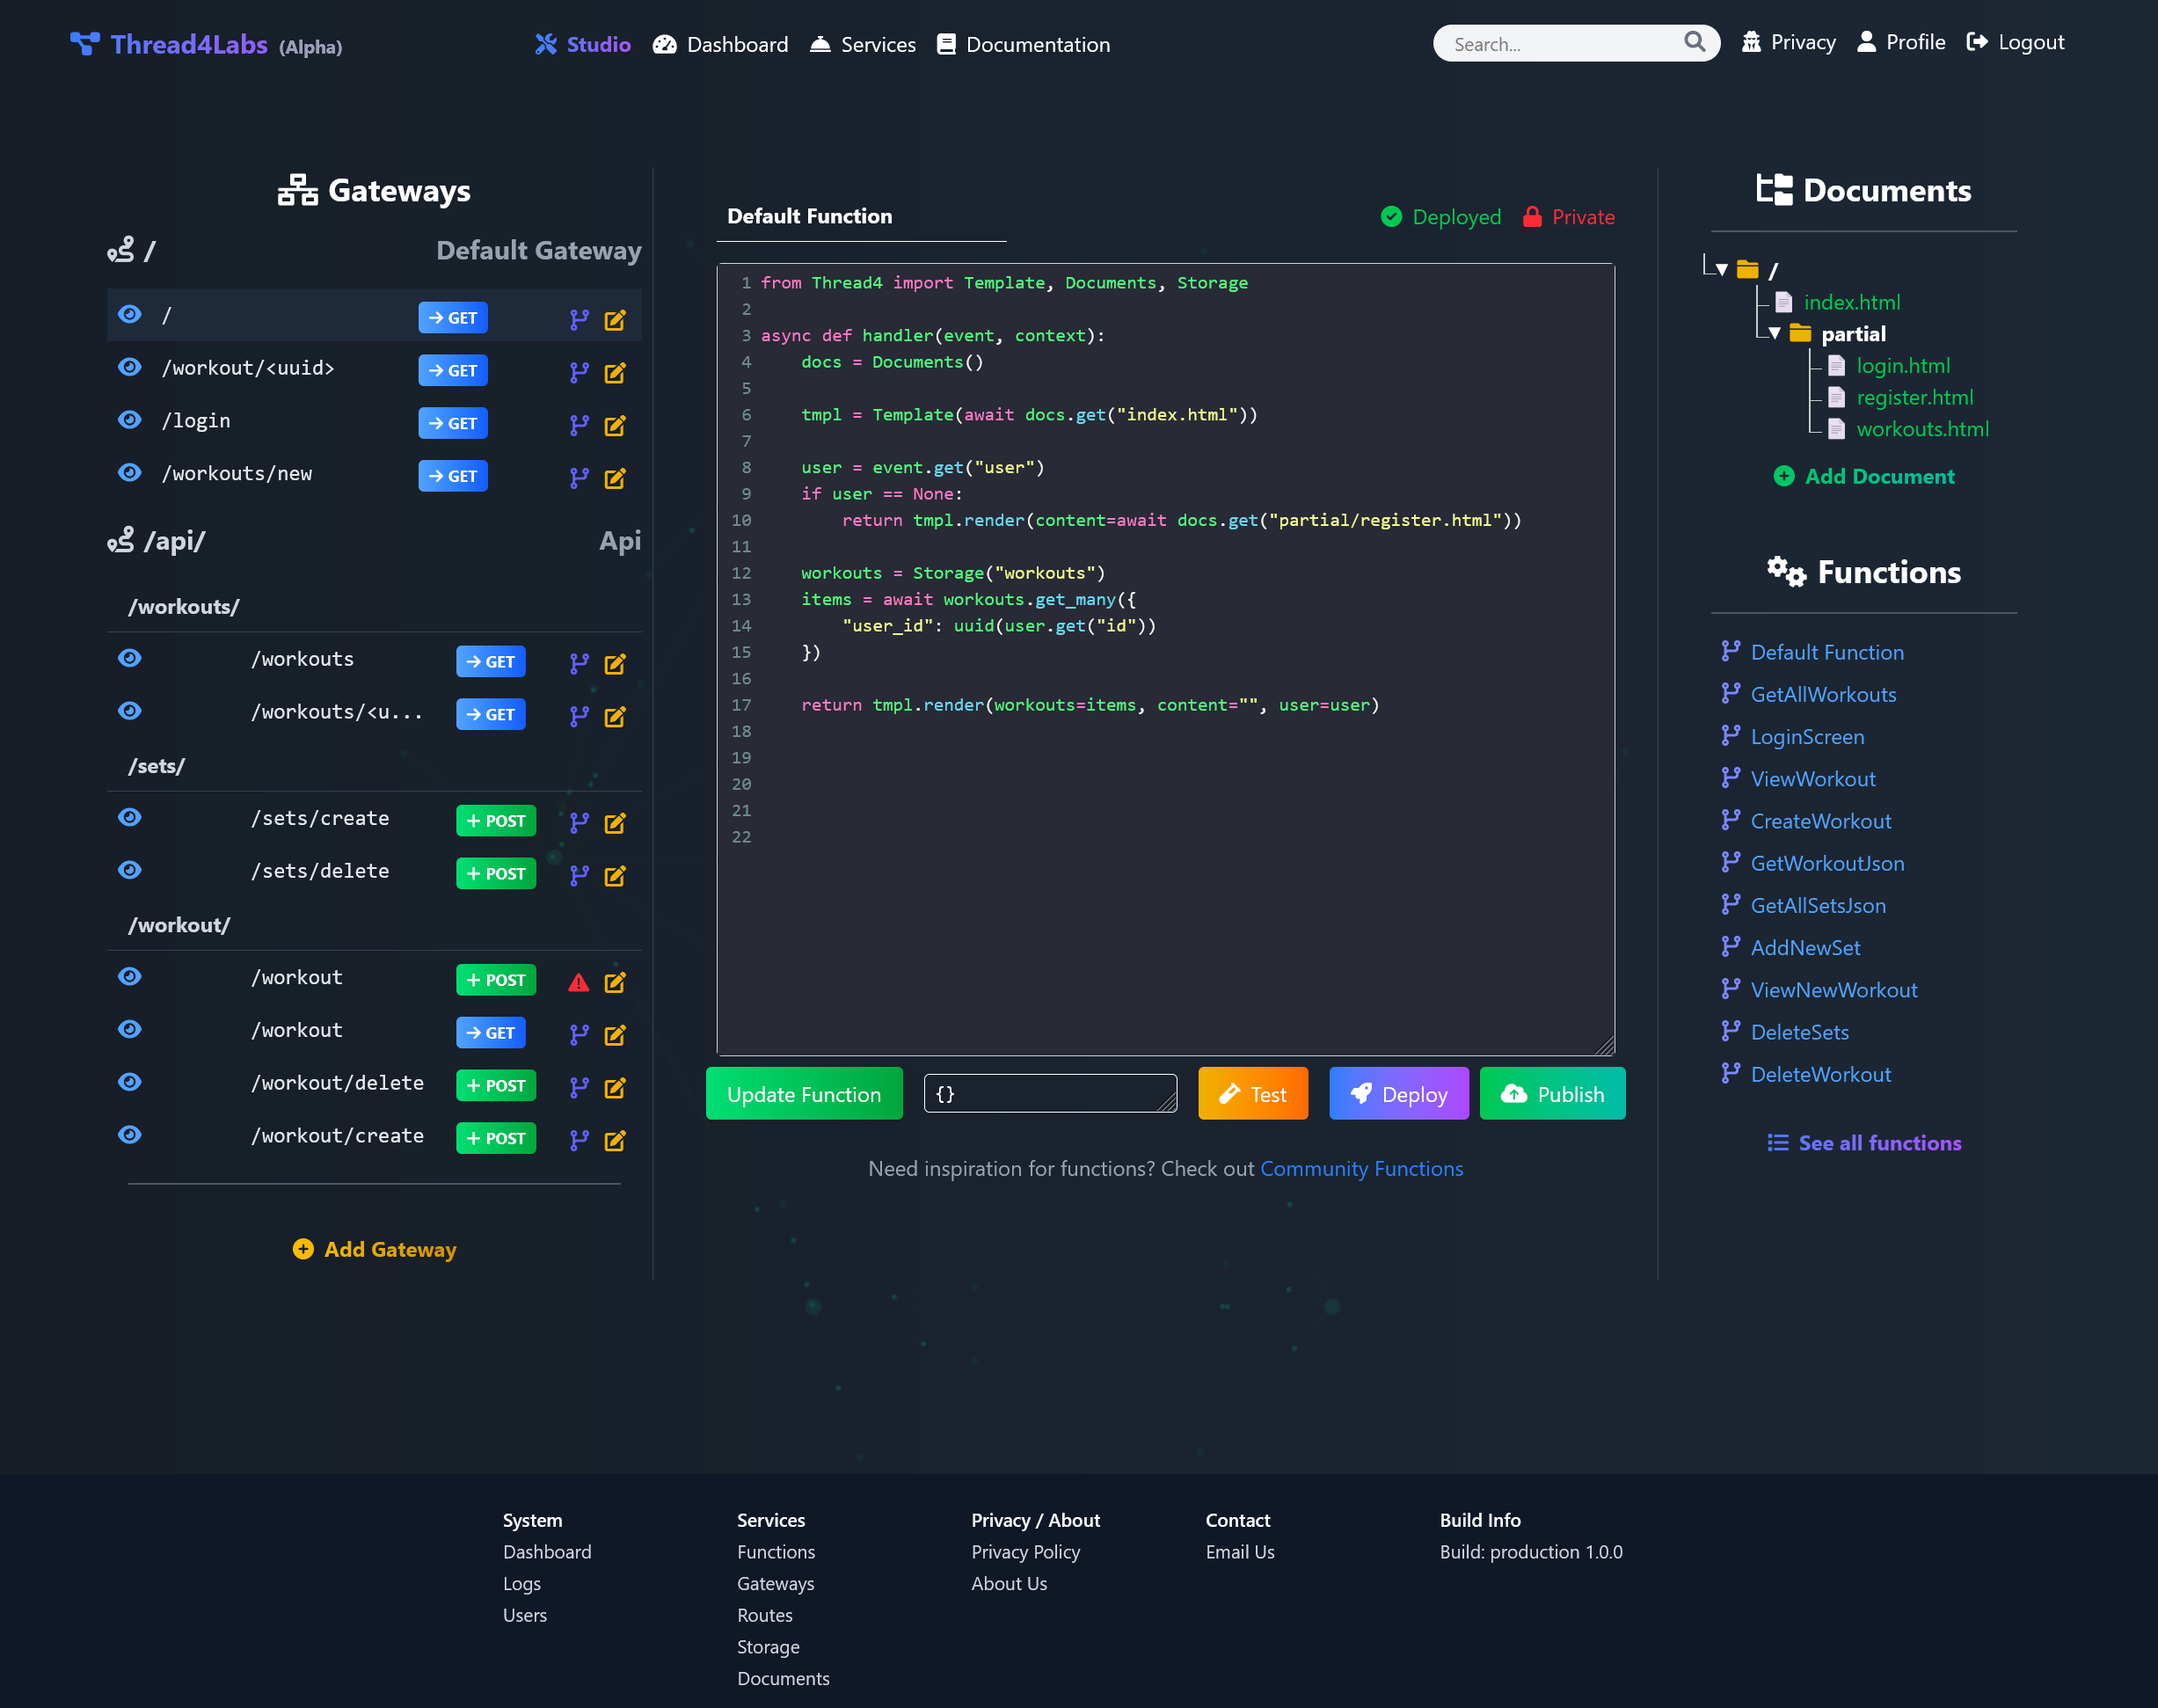Collapse the partial folder

(x=1775, y=334)
